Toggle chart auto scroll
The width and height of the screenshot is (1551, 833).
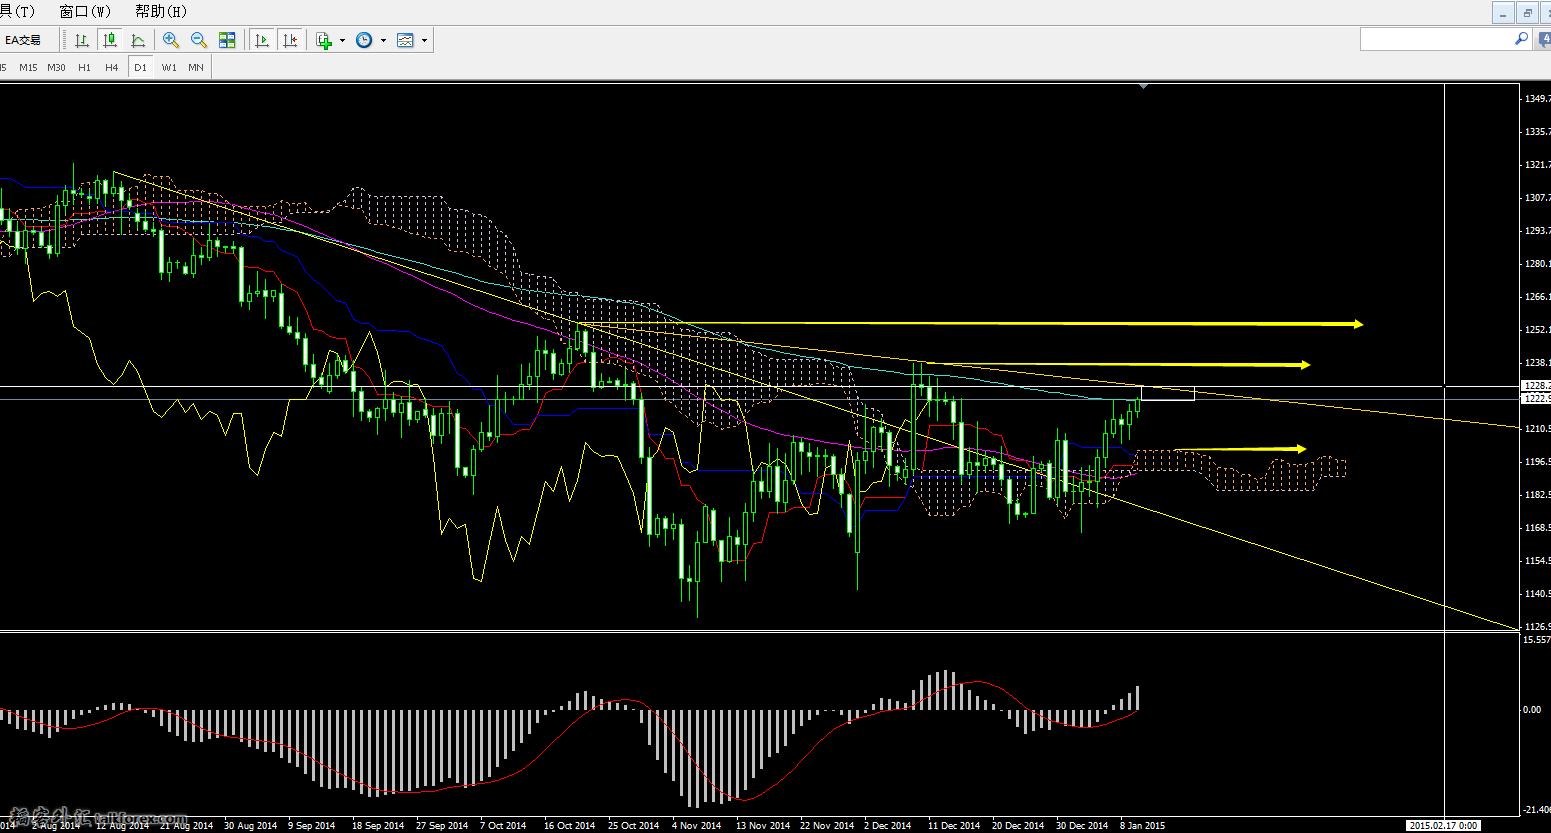(262, 40)
